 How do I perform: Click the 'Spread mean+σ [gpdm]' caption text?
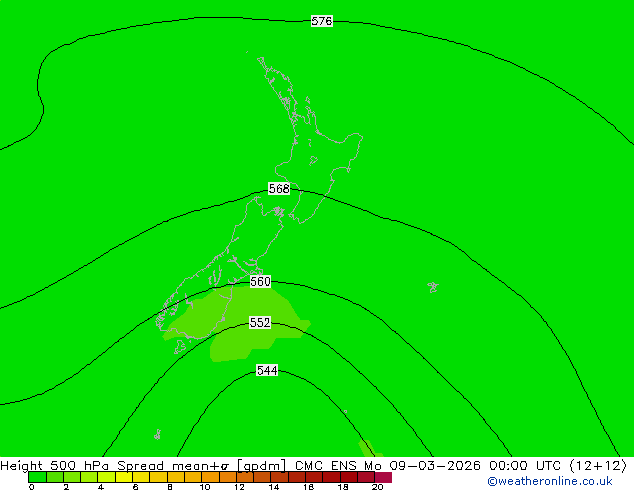pyautogui.click(x=202, y=466)
